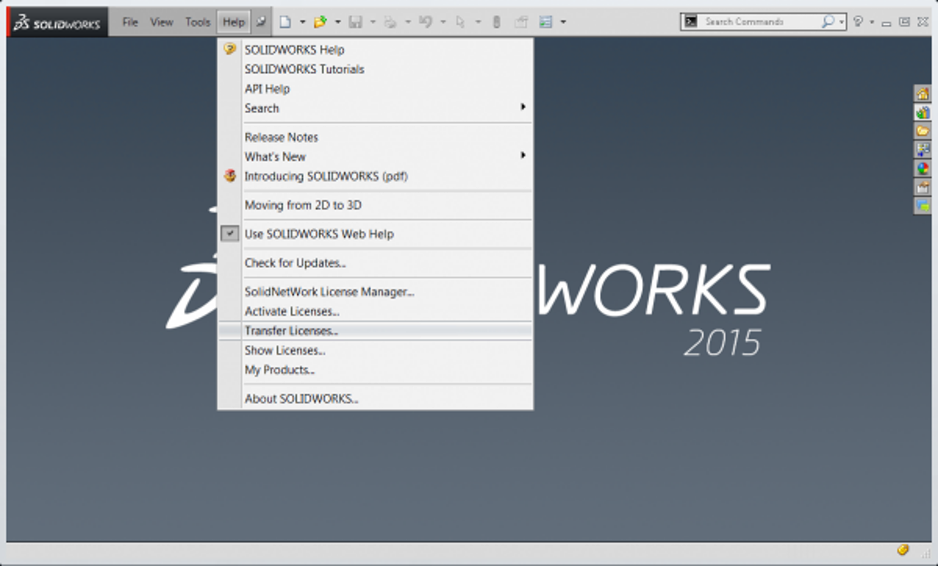Click the Save diskette icon
Screen dimensions: 938x566
pyautogui.click(x=355, y=22)
